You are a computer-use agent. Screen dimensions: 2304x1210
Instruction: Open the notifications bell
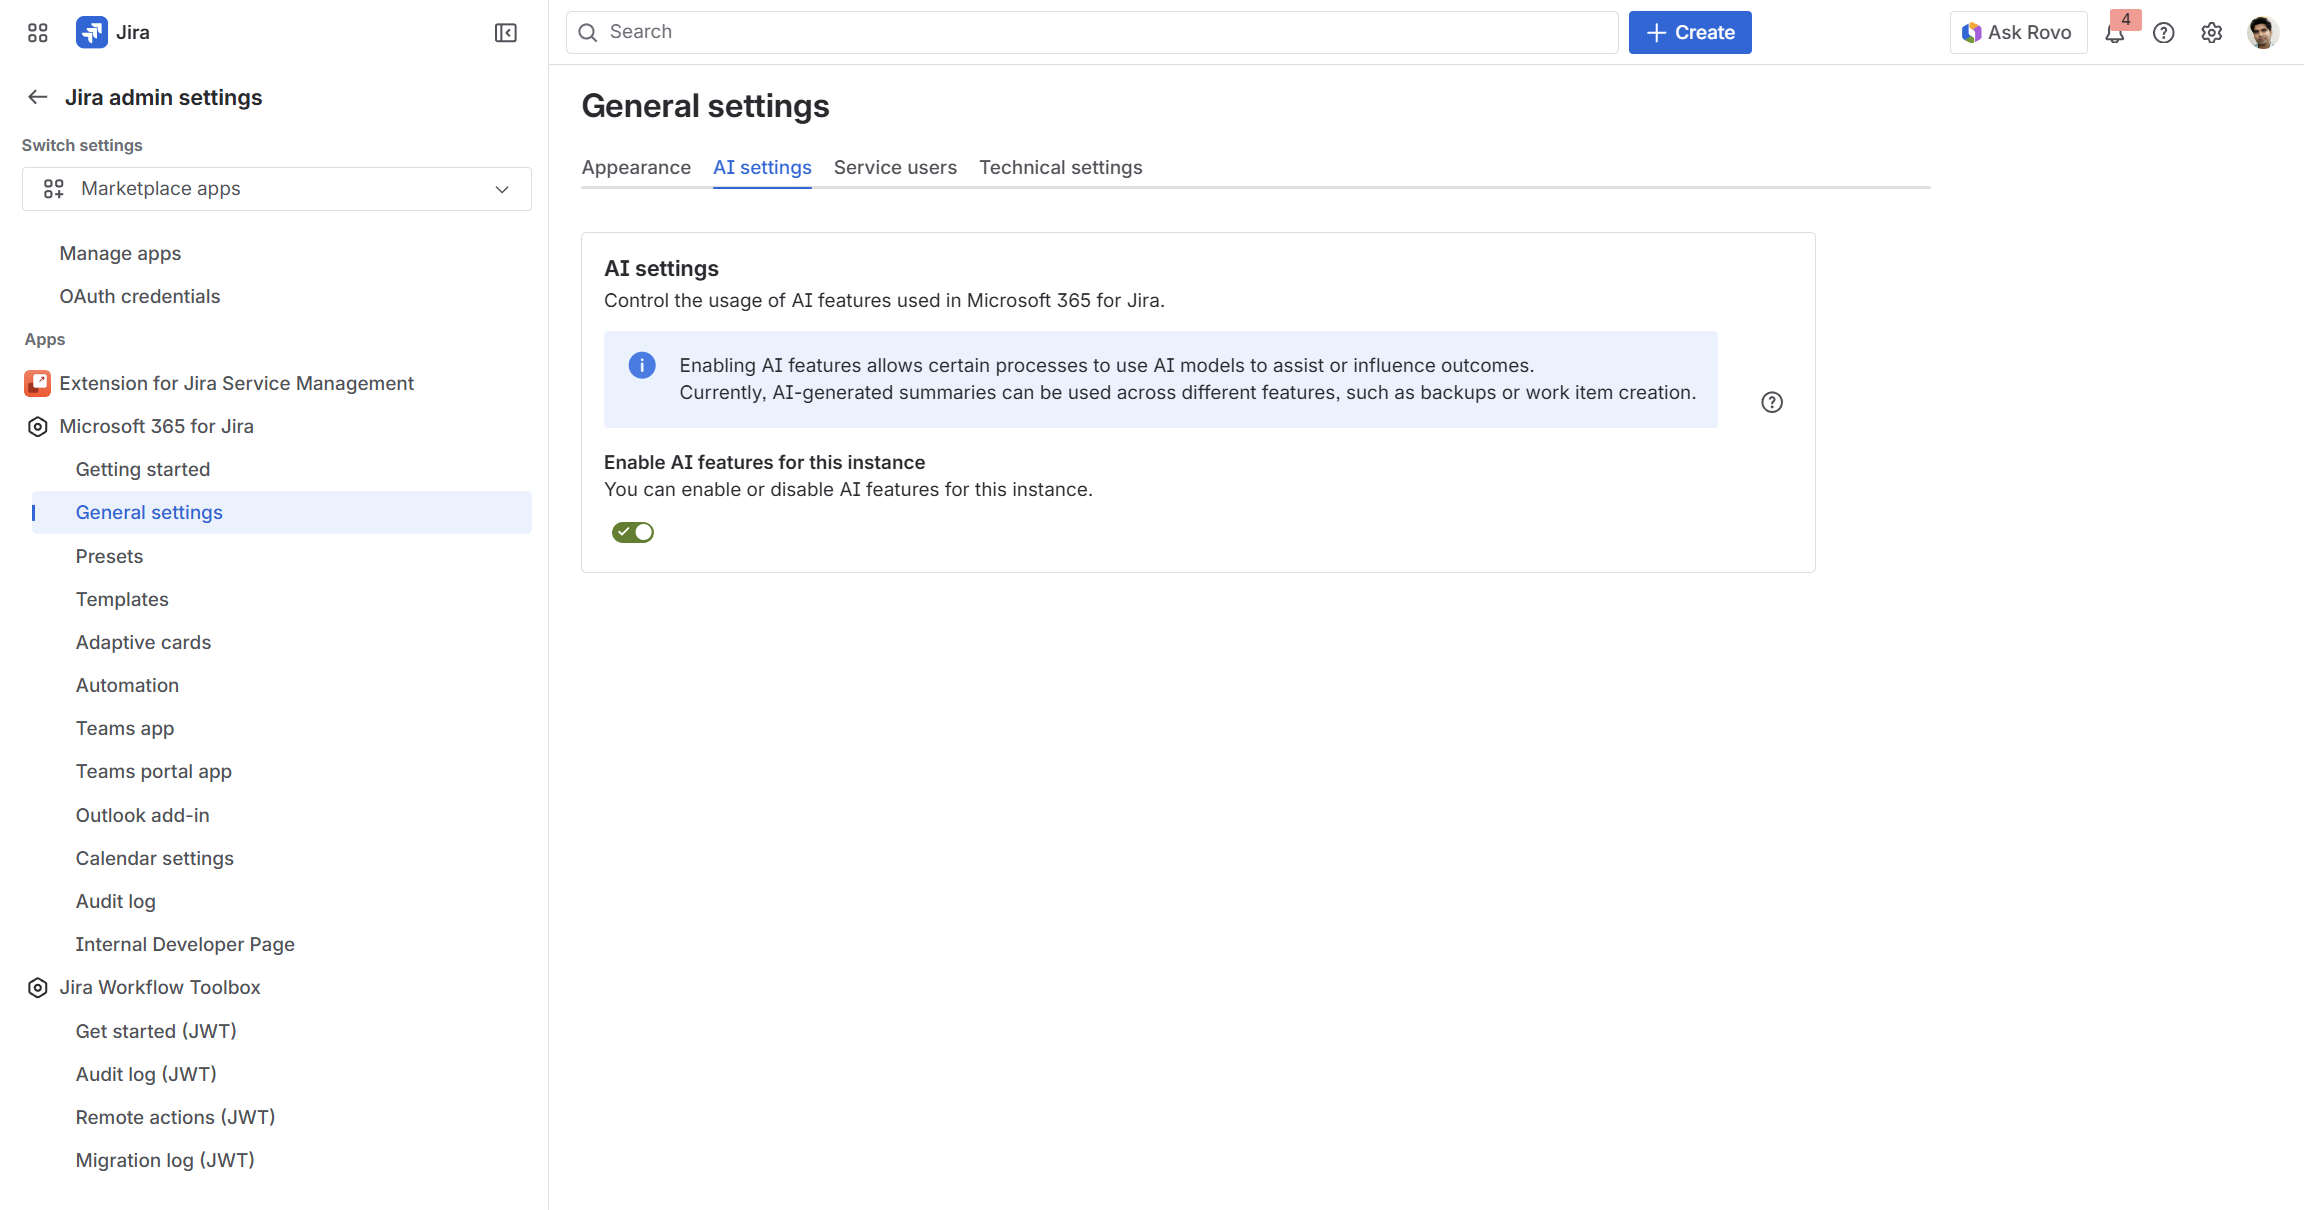[2114, 34]
